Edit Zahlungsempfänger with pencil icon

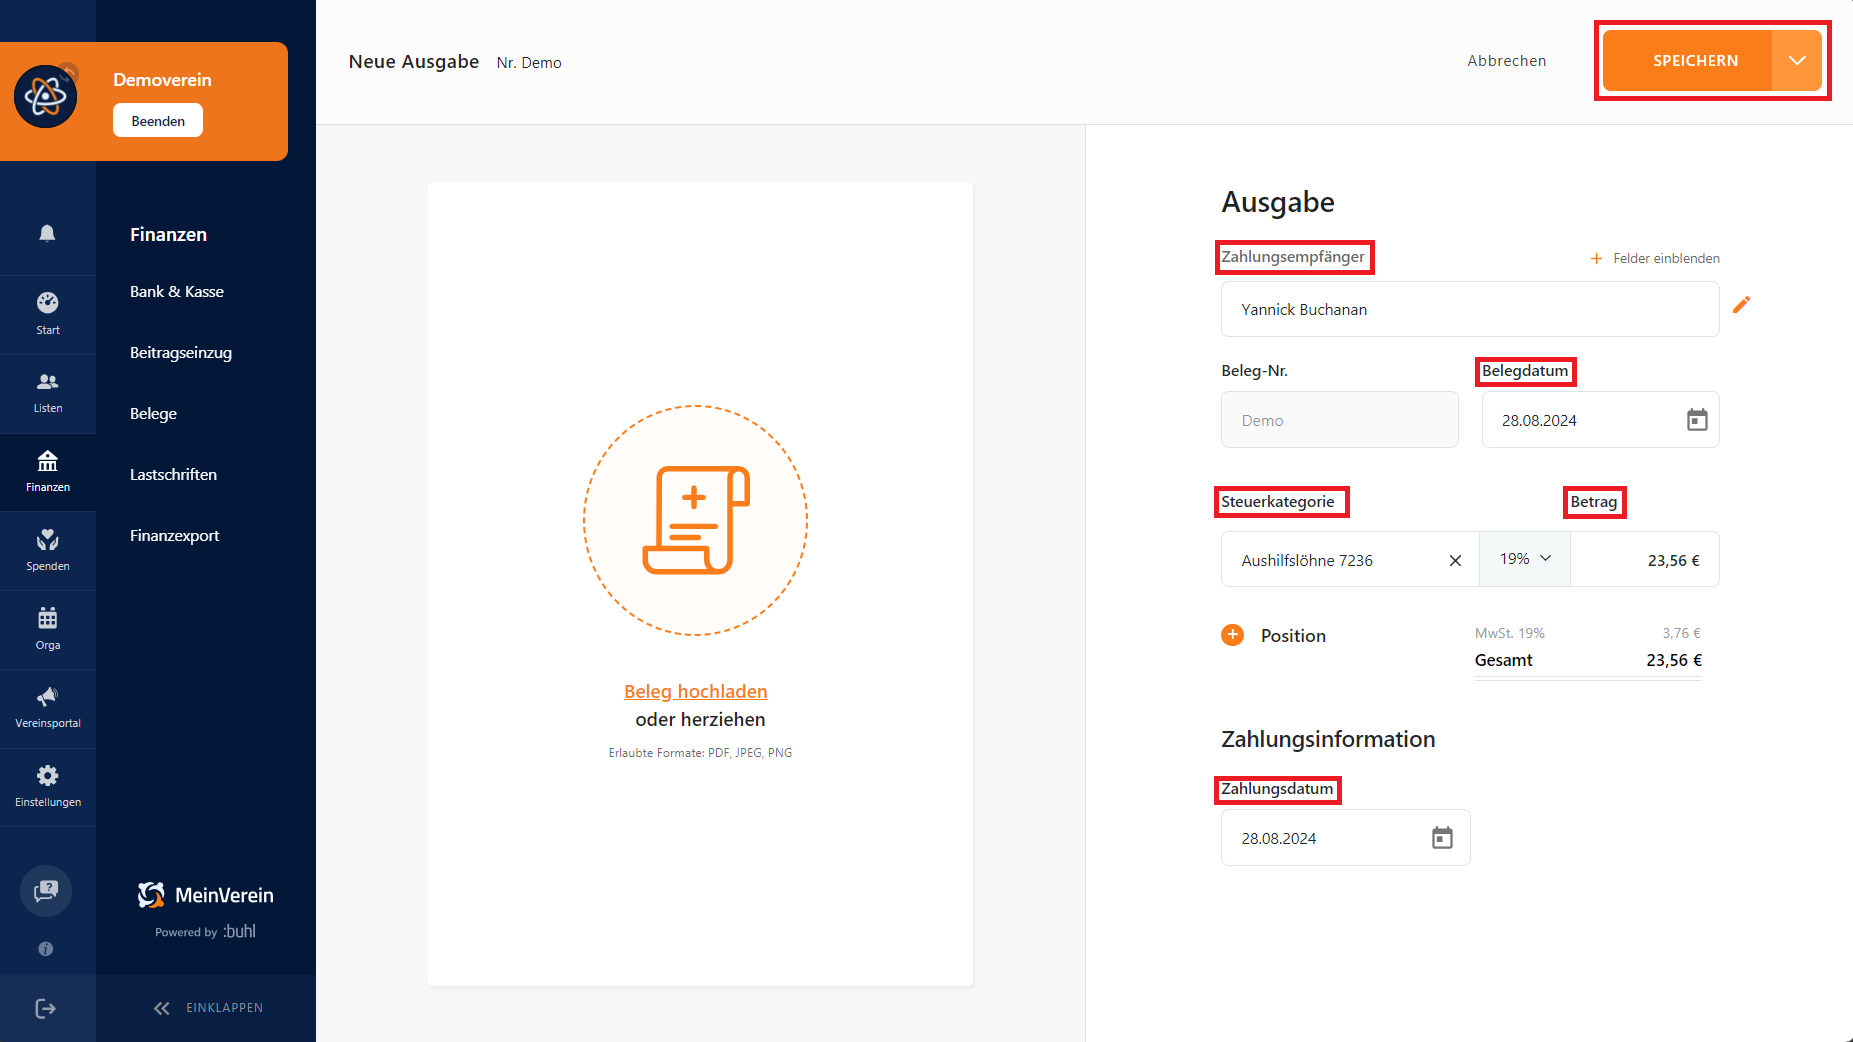(x=1741, y=305)
